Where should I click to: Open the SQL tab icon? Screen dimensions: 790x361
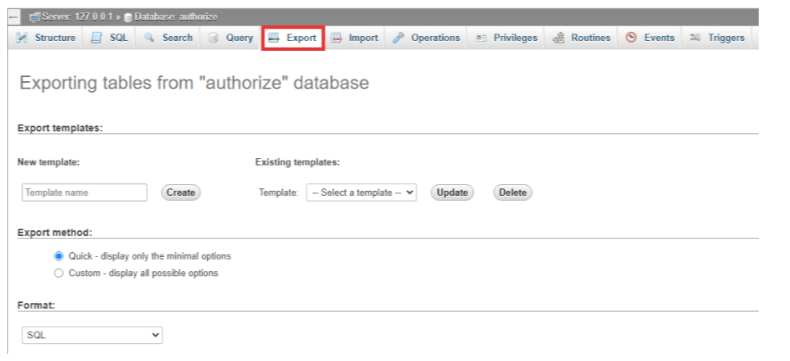pyautogui.click(x=96, y=38)
